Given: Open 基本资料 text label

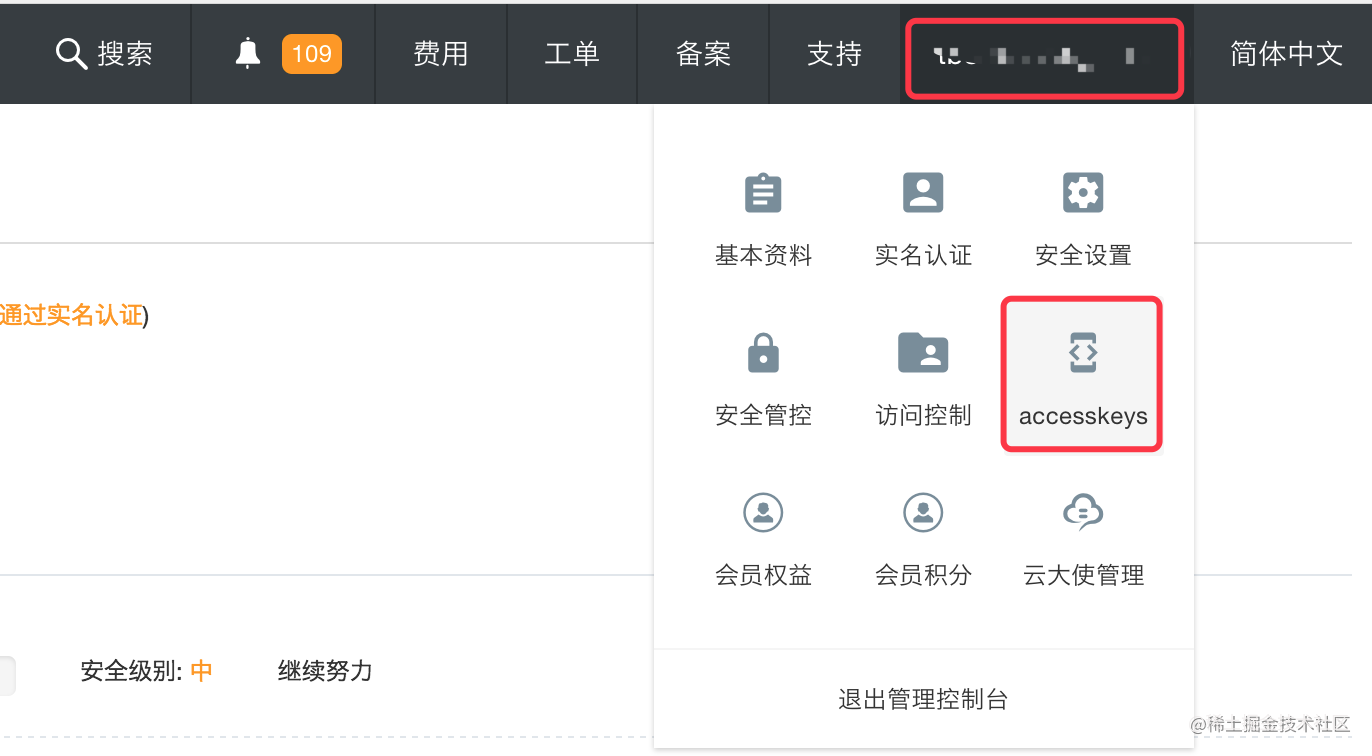Looking at the screenshot, I should click(x=764, y=256).
